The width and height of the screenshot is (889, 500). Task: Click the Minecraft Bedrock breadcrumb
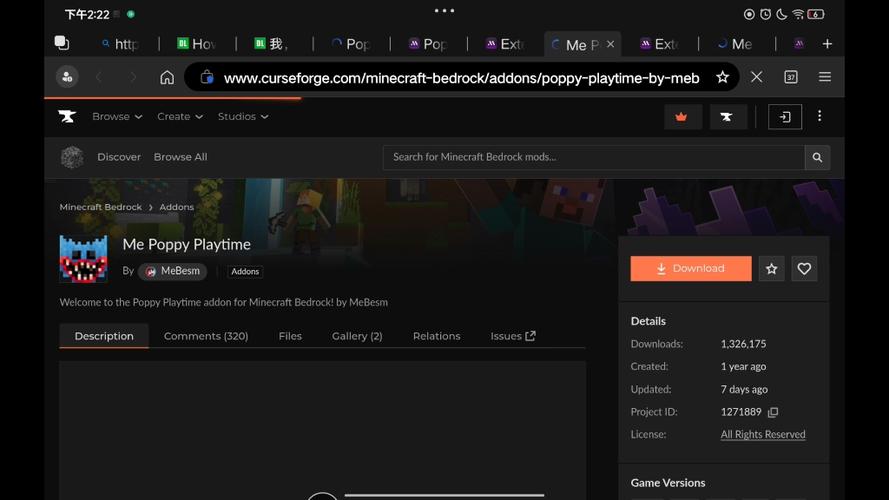click(x=100, y=207)
